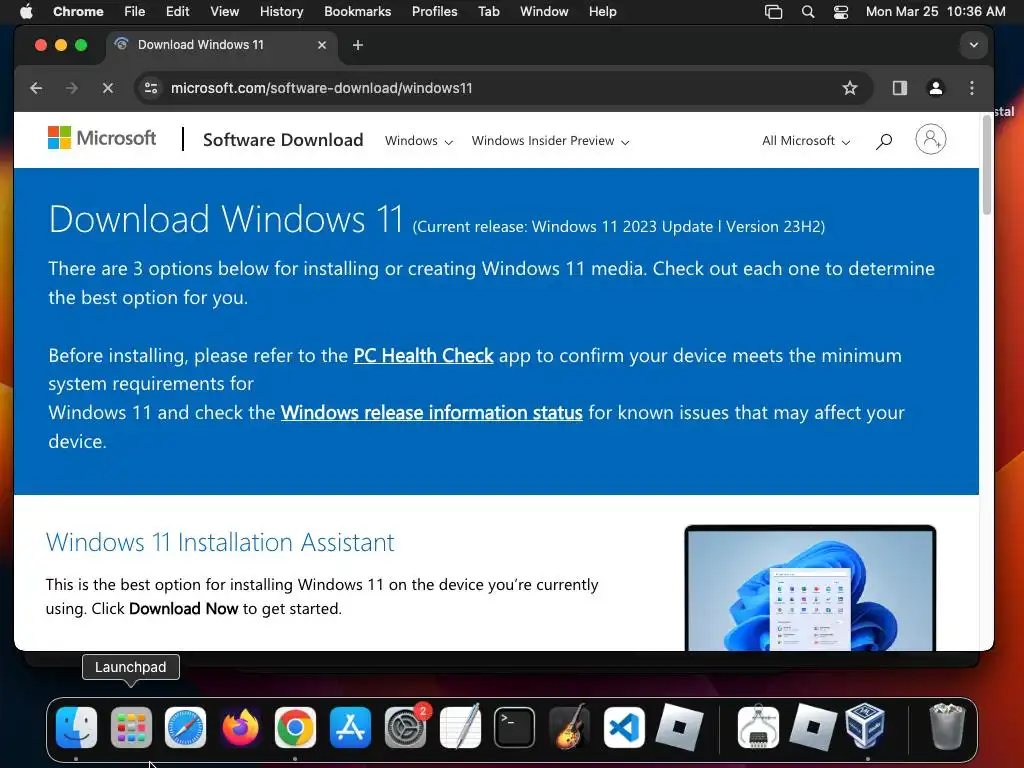
Task: Click the address bar URL
Action: click(321, 88)
